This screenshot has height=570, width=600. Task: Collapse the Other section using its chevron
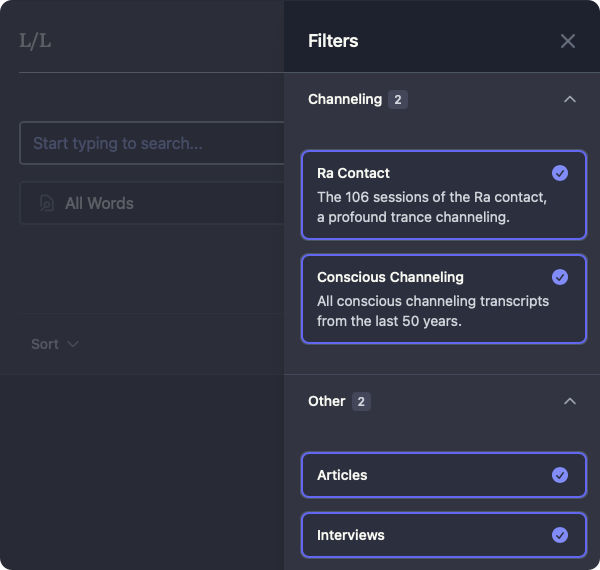click(570, 401)
